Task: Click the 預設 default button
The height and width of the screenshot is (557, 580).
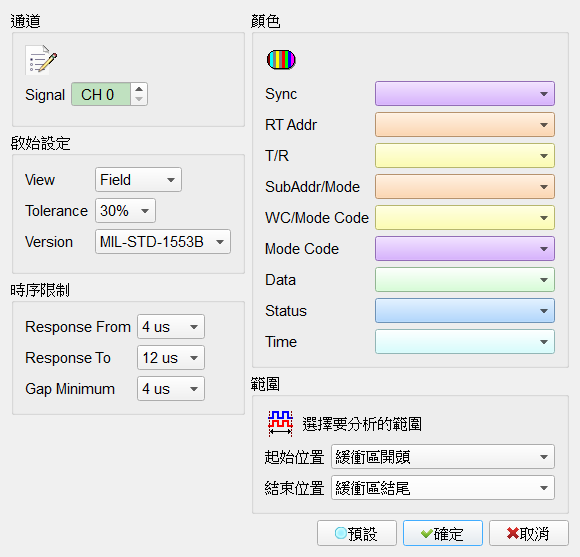Action: [357, 533]
